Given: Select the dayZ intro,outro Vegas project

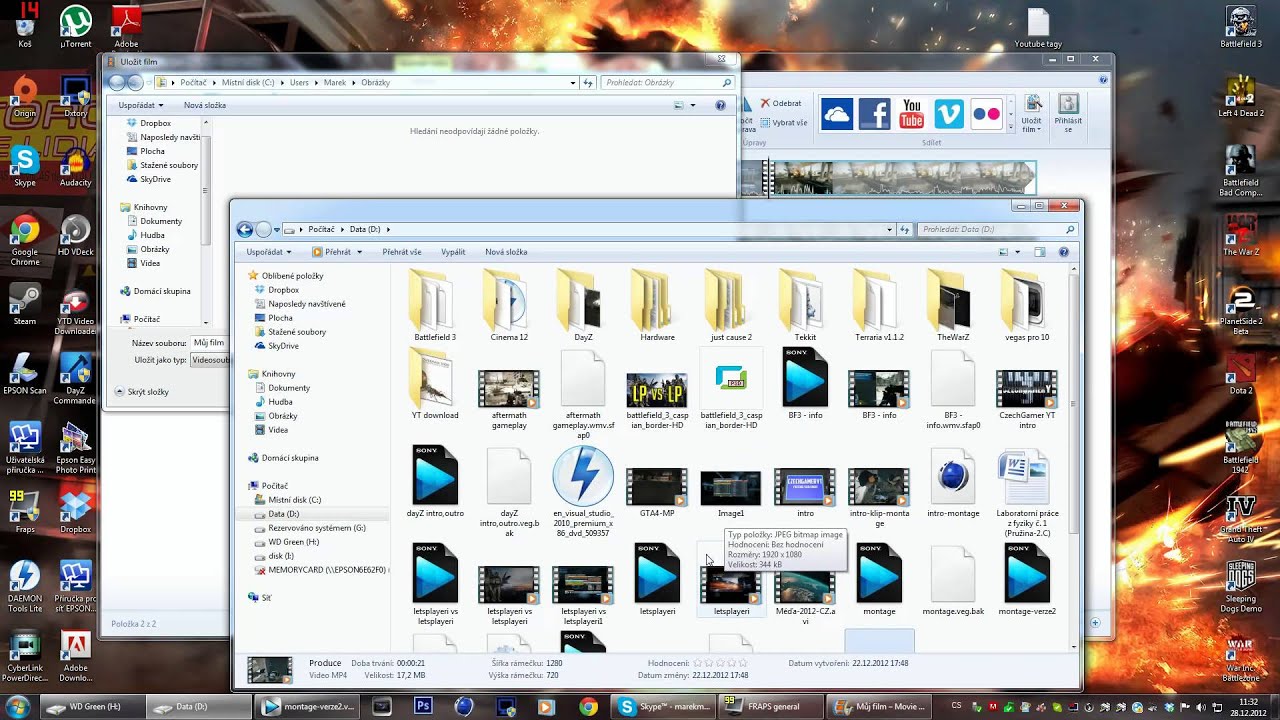Looking at the screenshot, I should 435,482.
